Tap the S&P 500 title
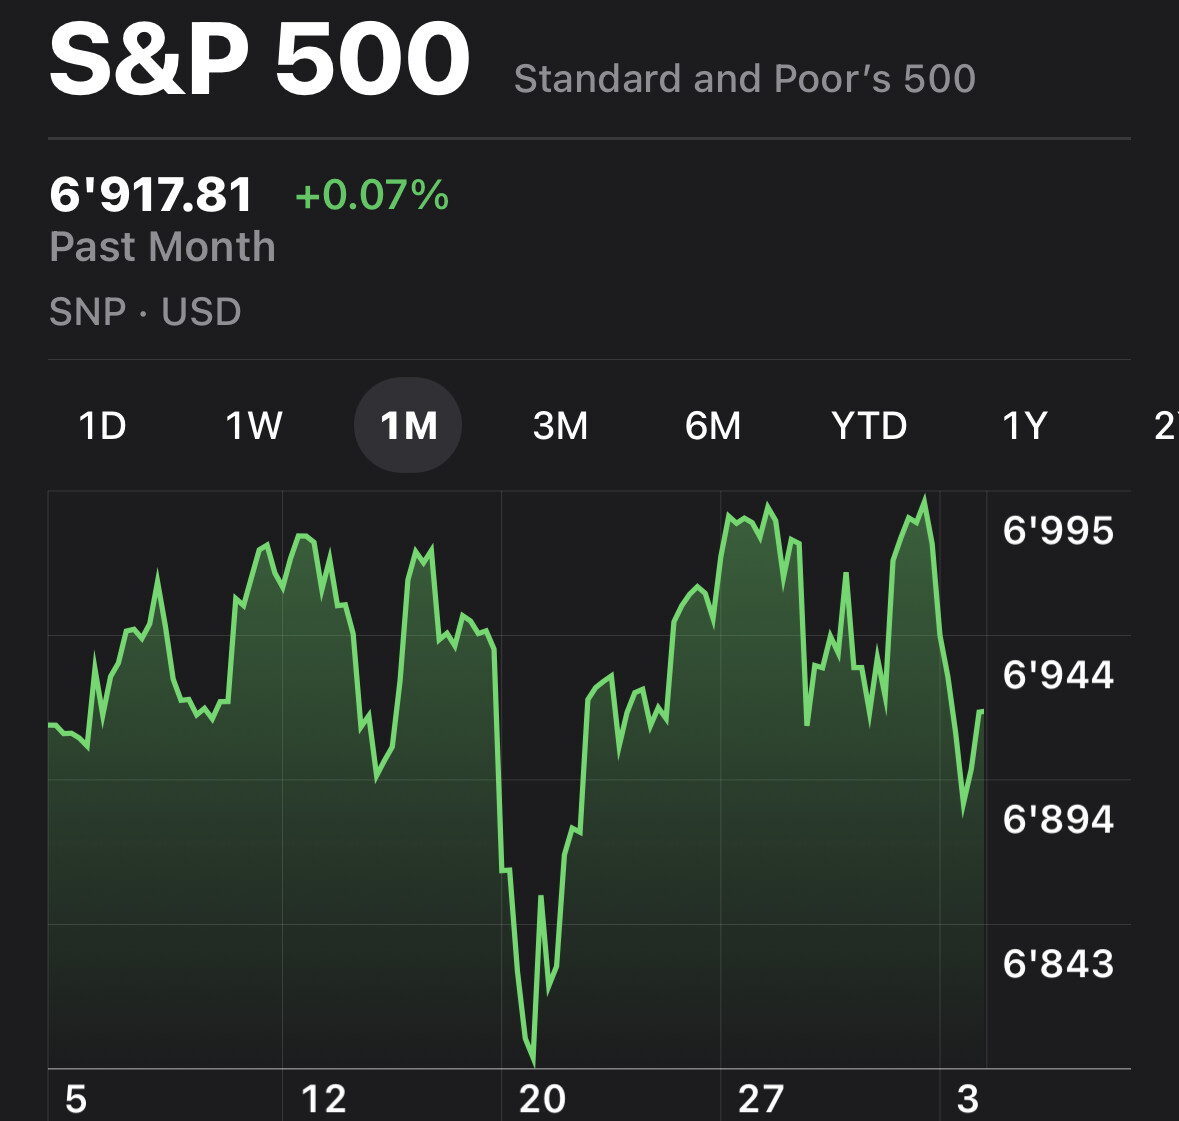 click(260, 60)
